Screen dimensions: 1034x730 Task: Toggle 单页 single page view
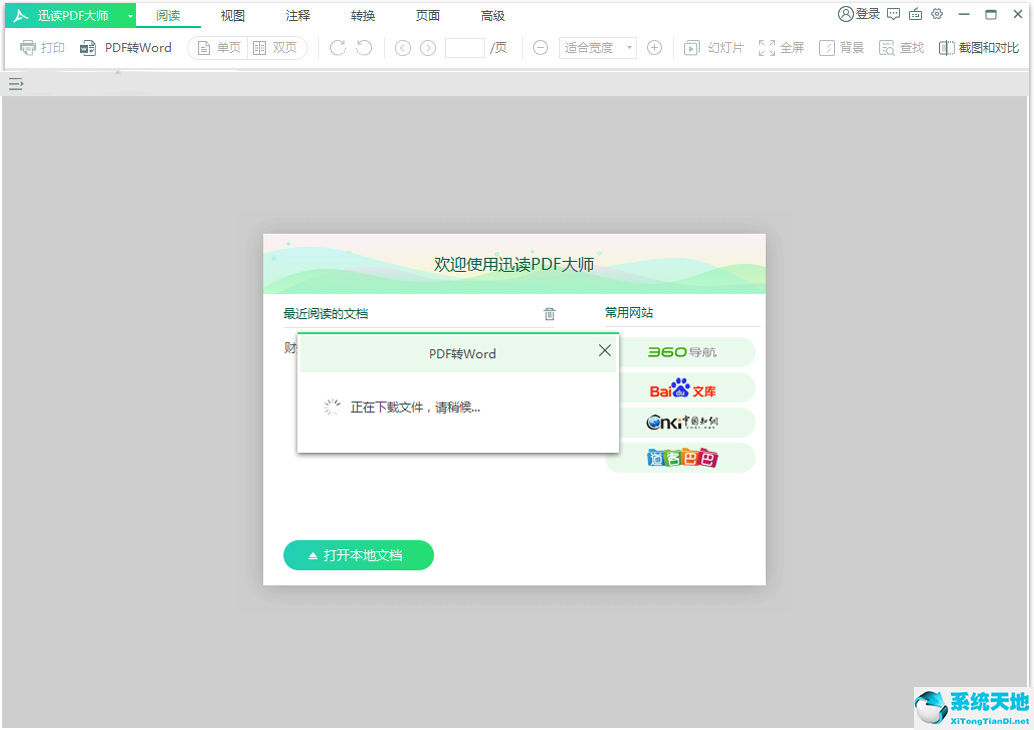point(217,47)
